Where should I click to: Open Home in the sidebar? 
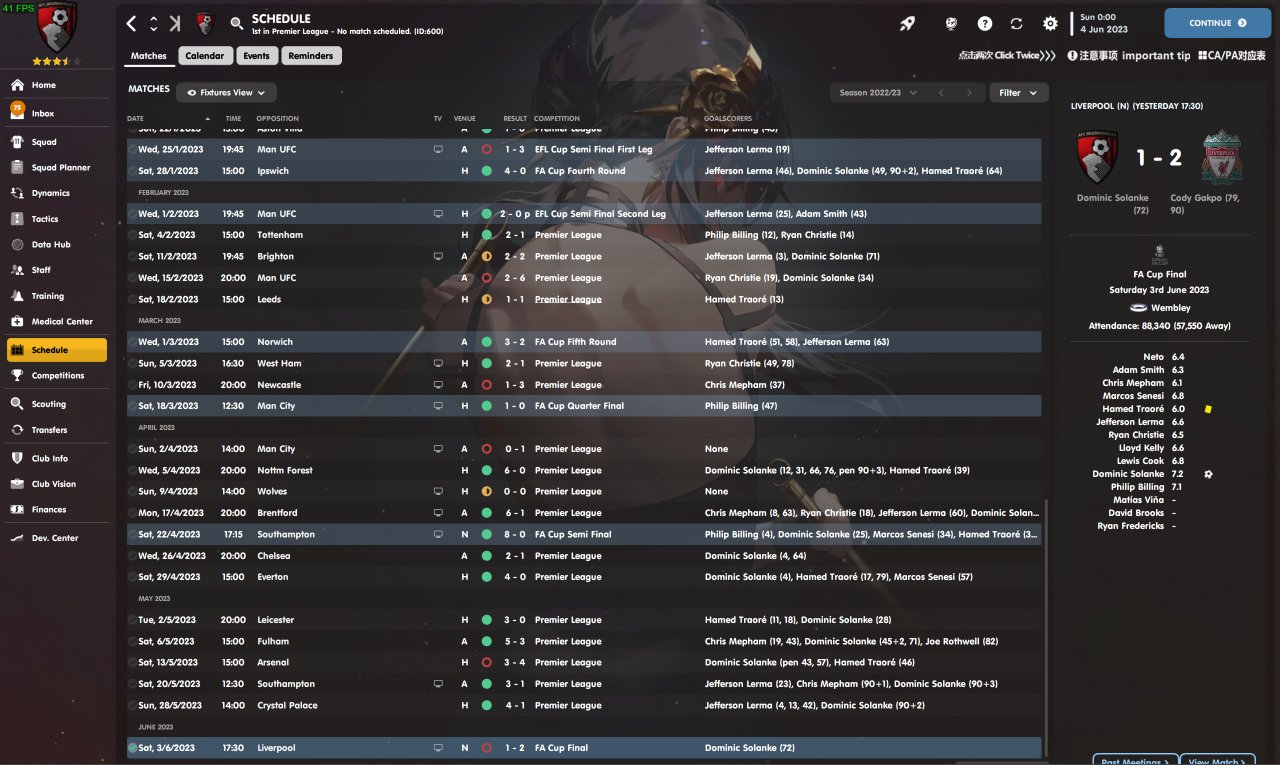click(57, 85)
